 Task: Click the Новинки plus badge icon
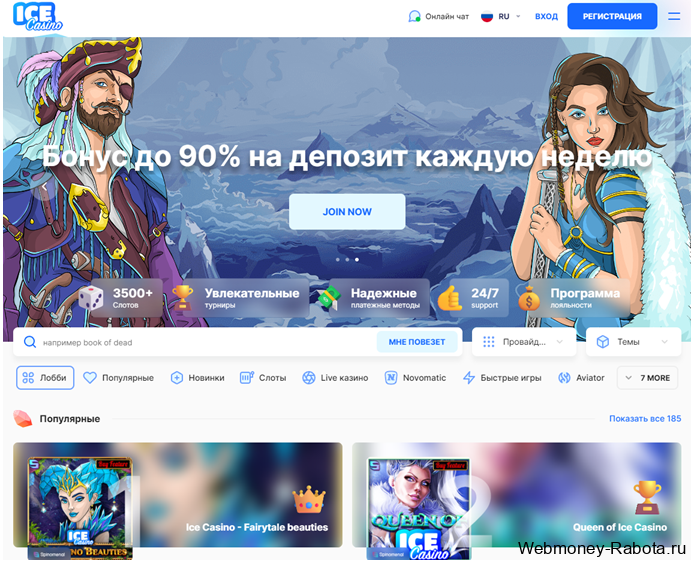click(176, 377)
